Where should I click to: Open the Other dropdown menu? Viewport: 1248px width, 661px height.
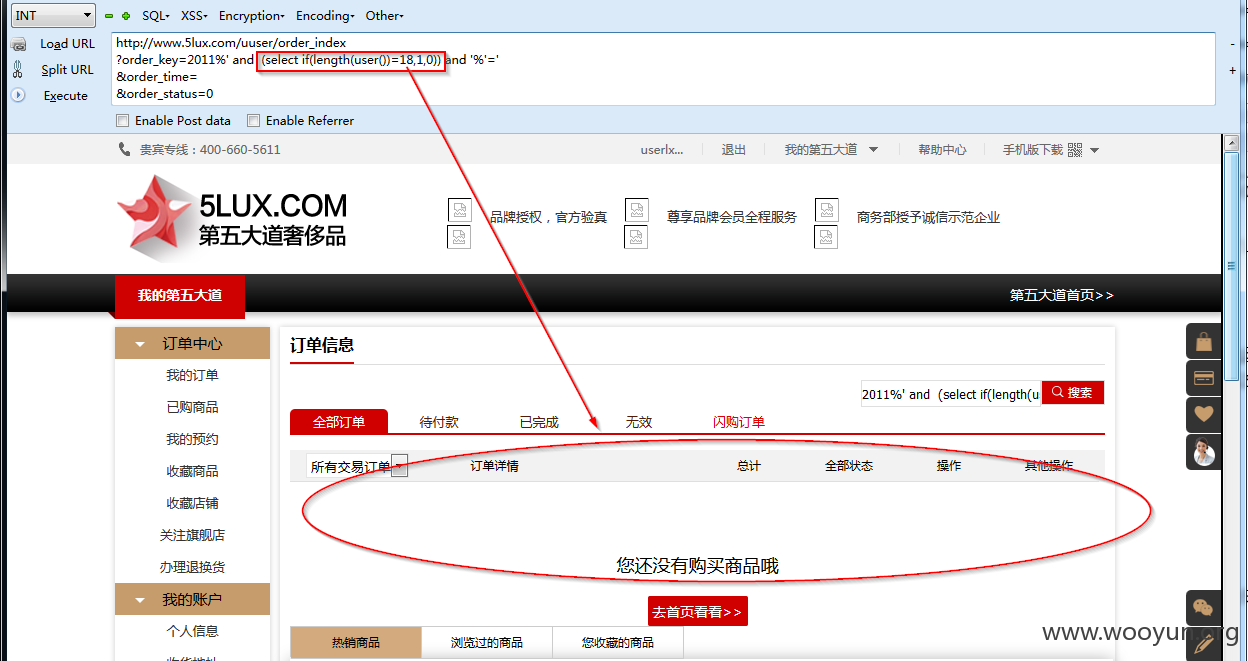(x=385, y=16)
